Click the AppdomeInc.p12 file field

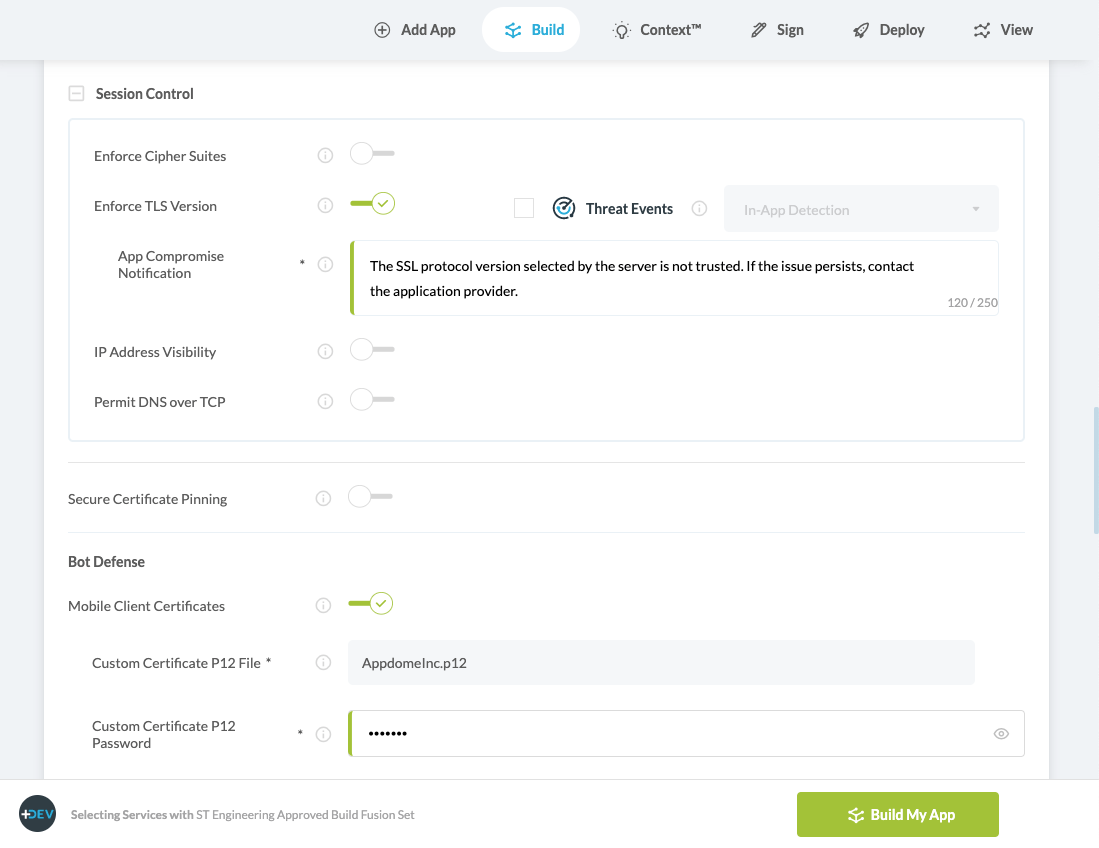tap(660, 662)
